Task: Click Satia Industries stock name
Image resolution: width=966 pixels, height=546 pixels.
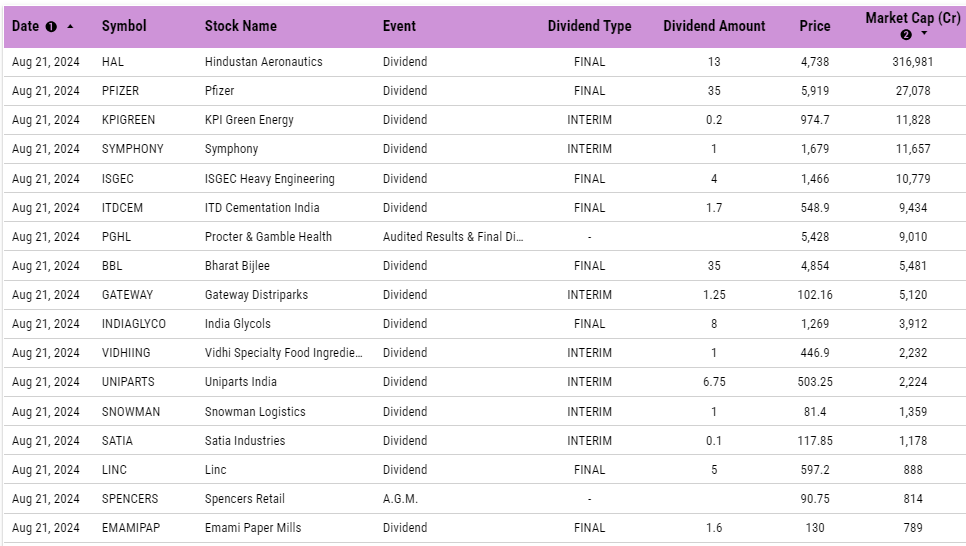Action: pos(245,441)
